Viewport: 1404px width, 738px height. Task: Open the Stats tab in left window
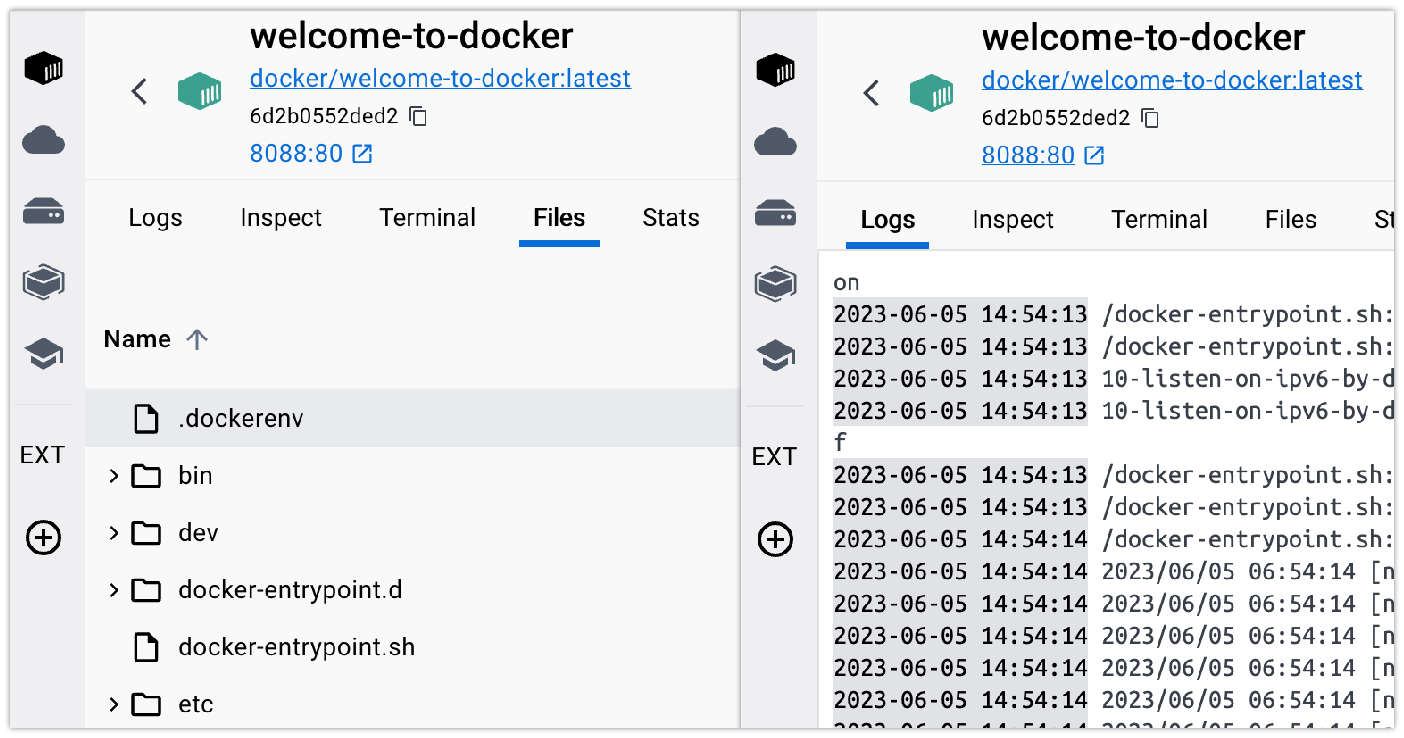tap(670, 218)
